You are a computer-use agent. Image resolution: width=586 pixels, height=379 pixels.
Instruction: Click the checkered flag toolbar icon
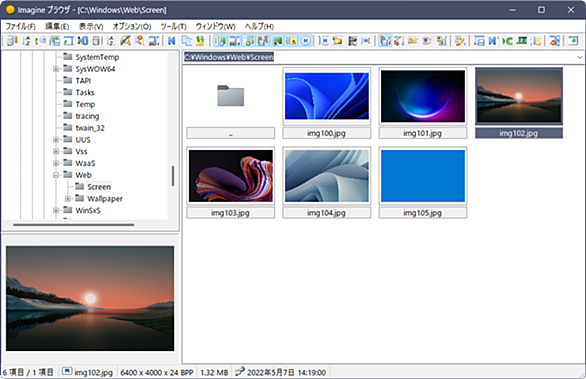(x=352, y=41)
